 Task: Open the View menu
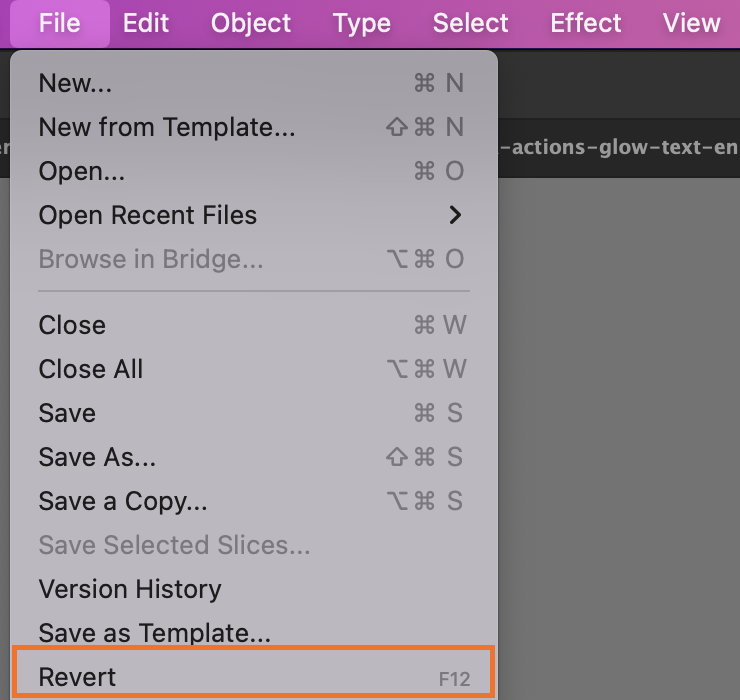[x=691, y=23]
